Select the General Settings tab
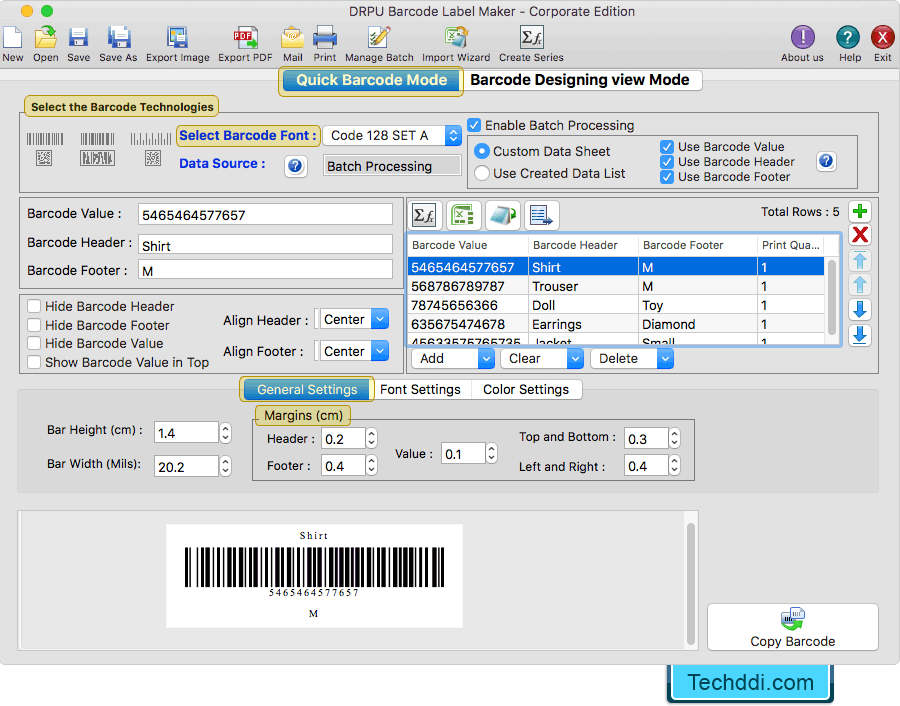900x706 pixels. tap(307, 390)
